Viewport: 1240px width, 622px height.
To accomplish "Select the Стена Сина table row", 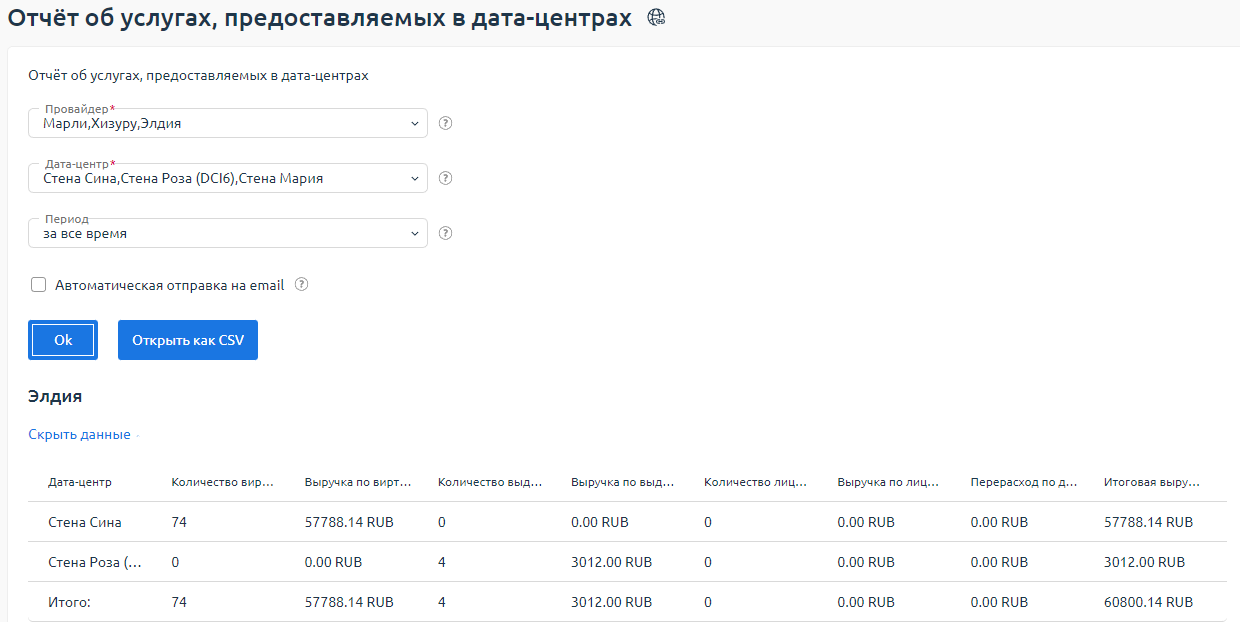I will (85, 522).
